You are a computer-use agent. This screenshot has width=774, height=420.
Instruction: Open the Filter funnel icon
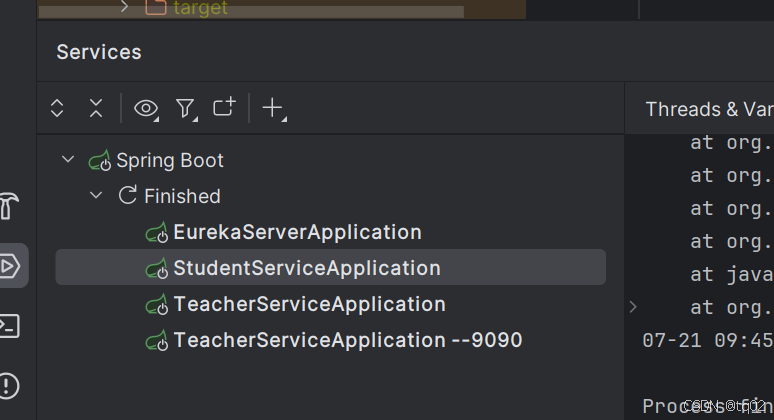coord(186,109)
